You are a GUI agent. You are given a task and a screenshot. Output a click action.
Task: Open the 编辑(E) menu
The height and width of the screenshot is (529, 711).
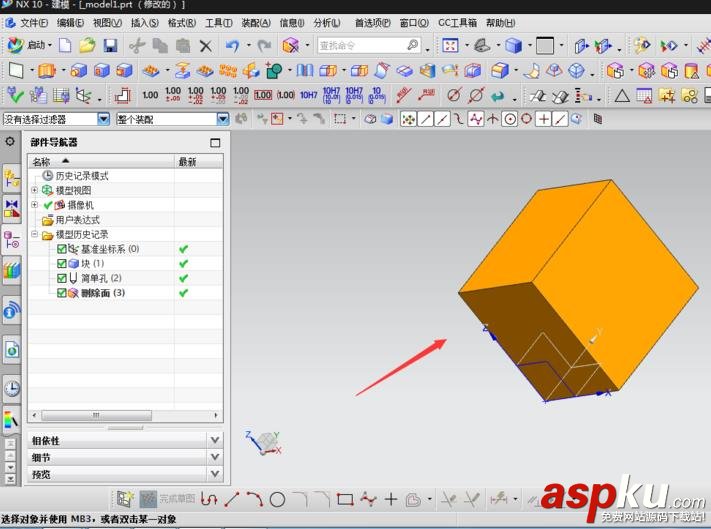click(x=70, y=23)
